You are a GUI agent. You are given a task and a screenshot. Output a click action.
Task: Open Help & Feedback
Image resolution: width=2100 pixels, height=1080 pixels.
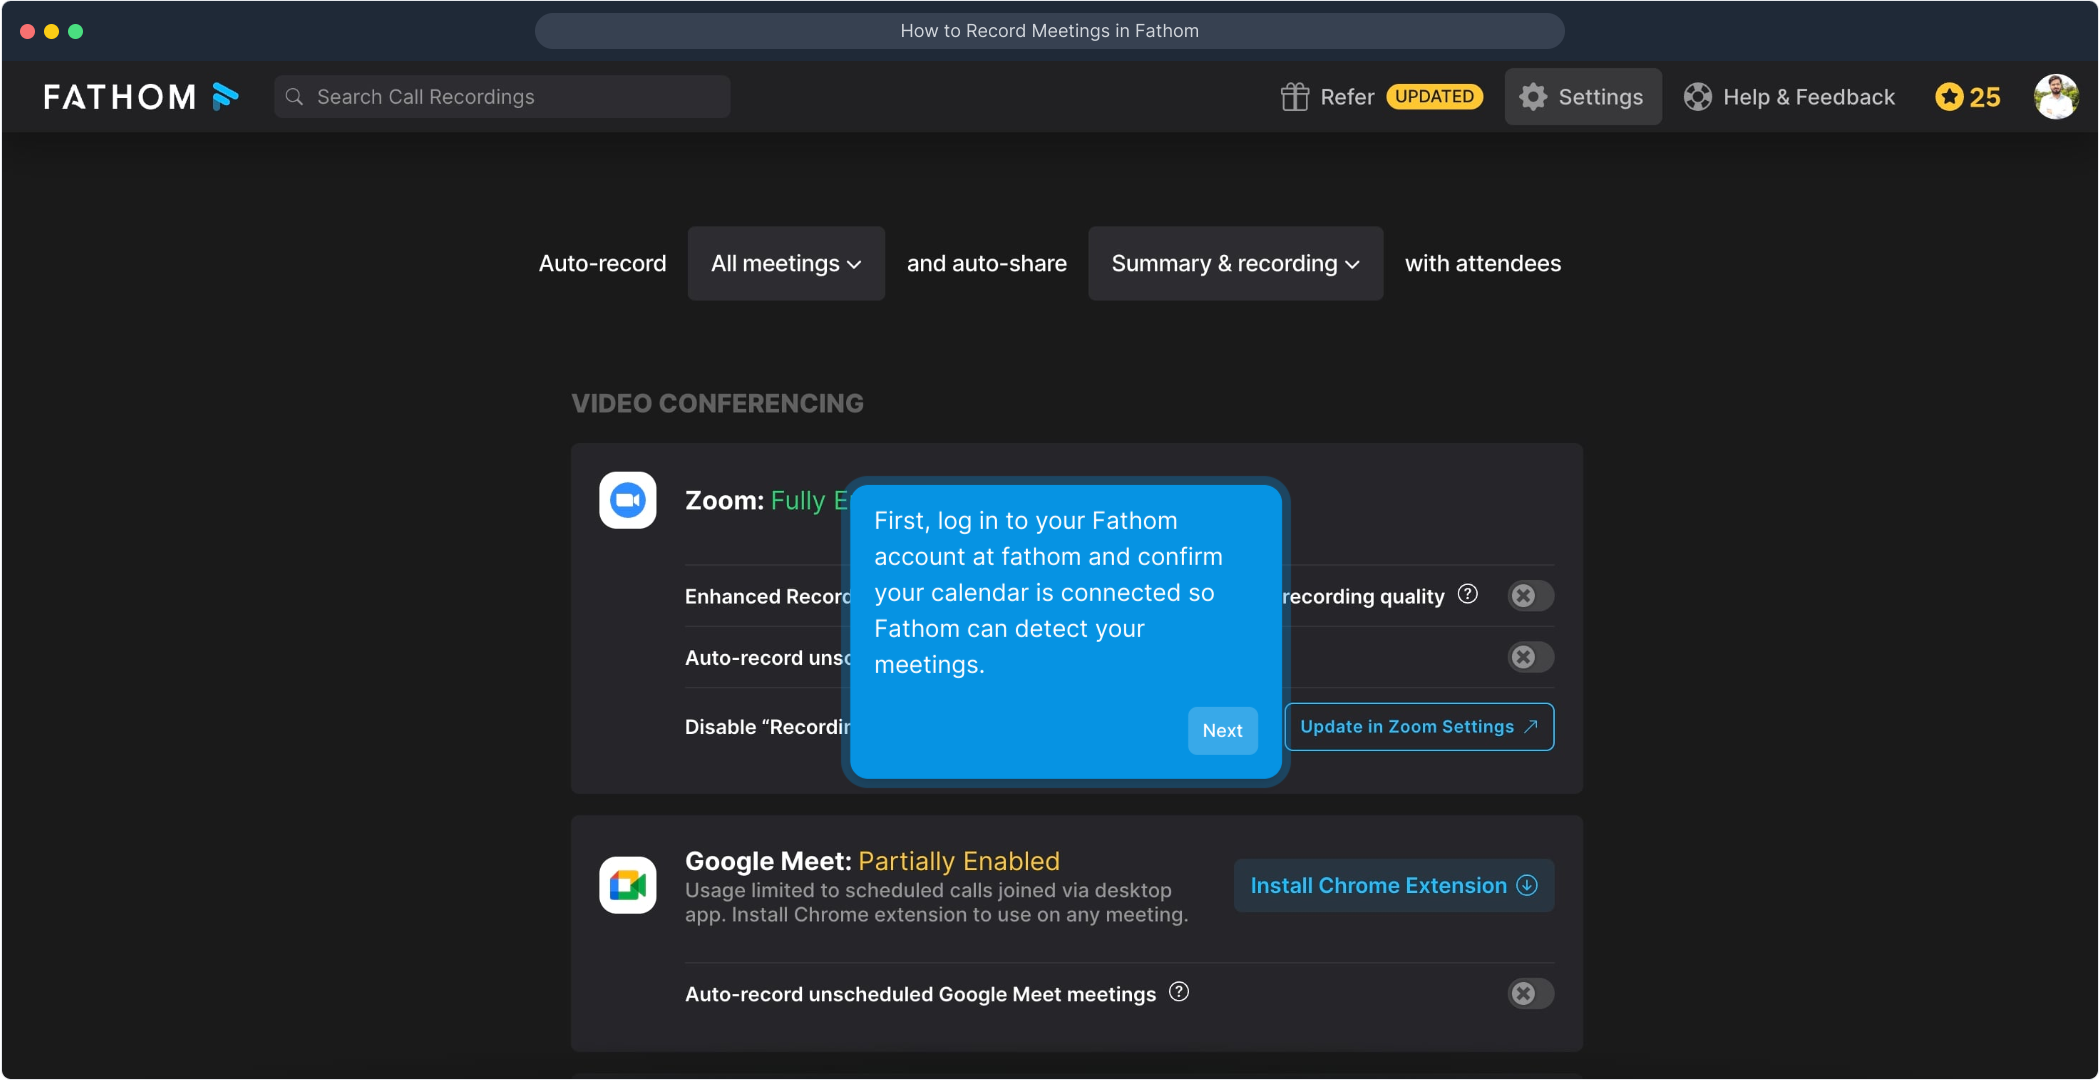(1790, 97)
